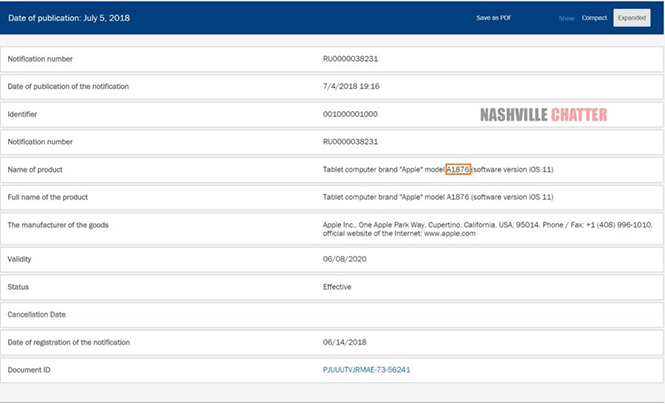
Task: Click the Show label in the header
Action: click(x=566, y=18)
